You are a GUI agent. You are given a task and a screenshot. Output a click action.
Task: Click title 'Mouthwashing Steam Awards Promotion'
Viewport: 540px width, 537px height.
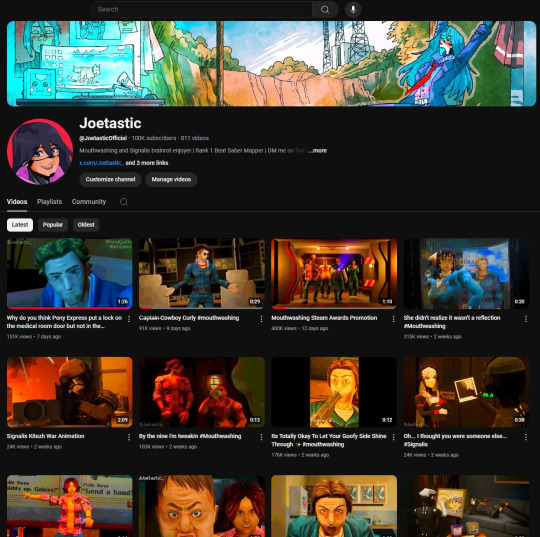click(324, 318)
